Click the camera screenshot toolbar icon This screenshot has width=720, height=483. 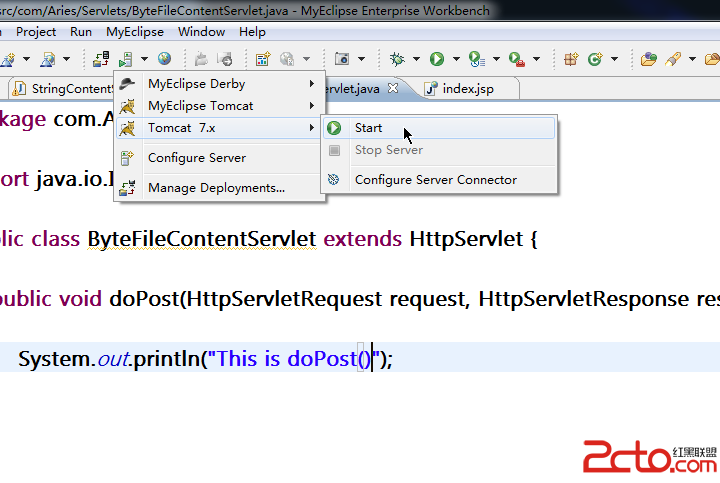click(342, 59)
